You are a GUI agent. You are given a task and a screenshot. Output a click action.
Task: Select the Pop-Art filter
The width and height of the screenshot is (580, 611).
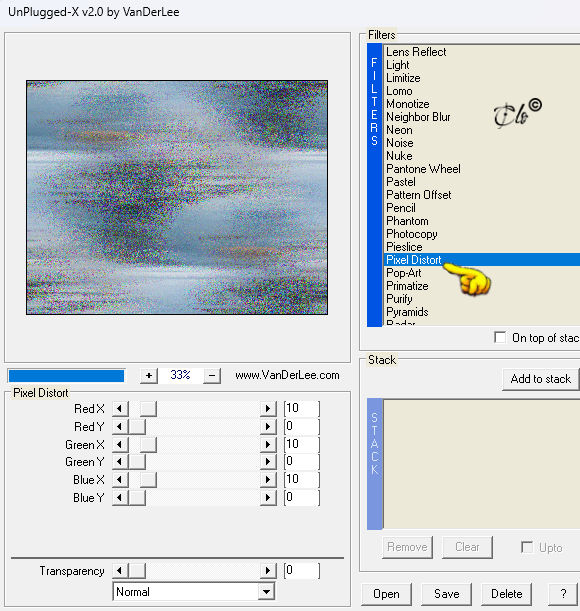404,273
